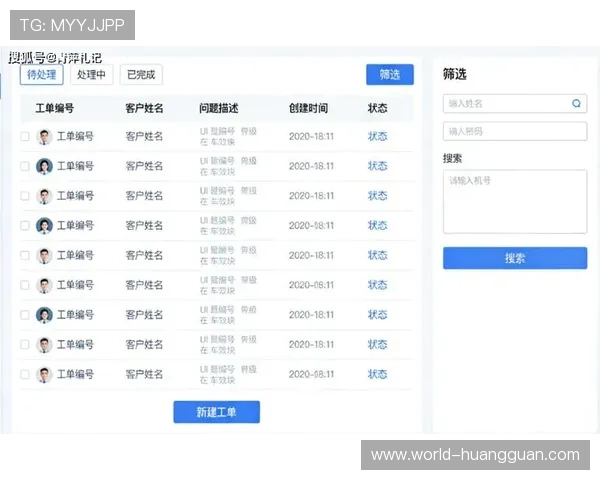Click the 工单编号 column header
Viewport: 600px width, 480px height.
click(55, 108)
